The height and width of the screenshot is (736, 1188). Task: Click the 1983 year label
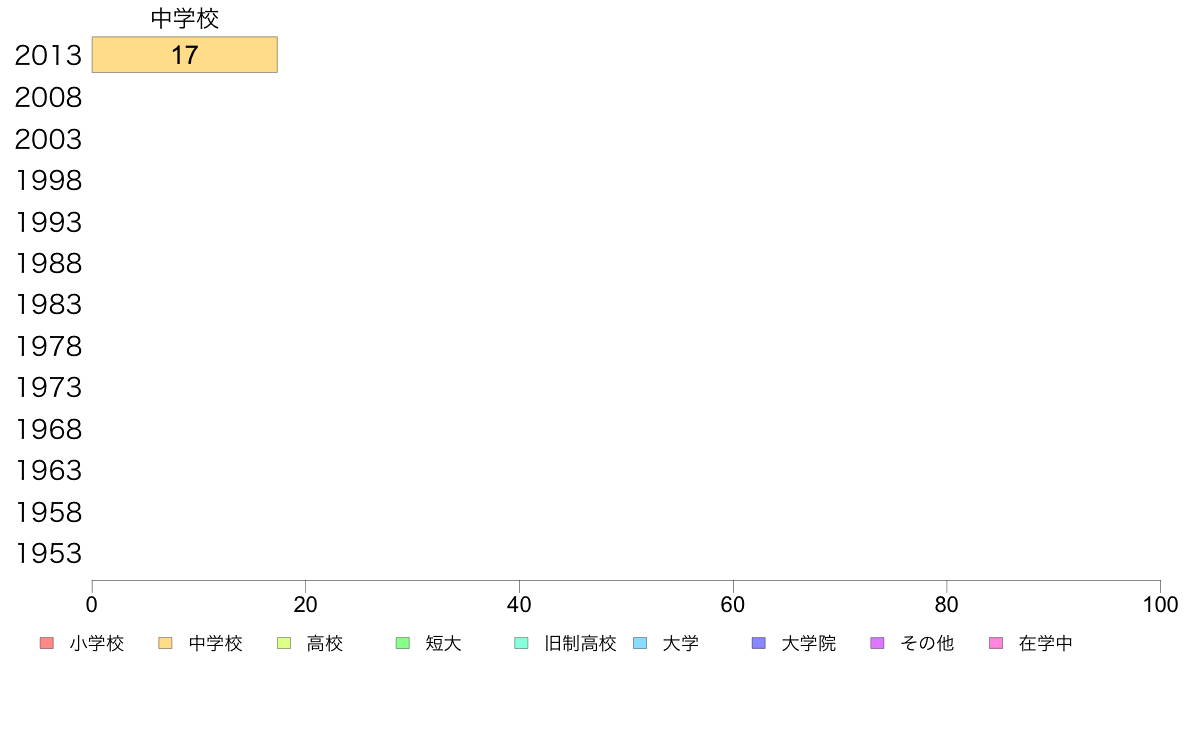[48, 305]
